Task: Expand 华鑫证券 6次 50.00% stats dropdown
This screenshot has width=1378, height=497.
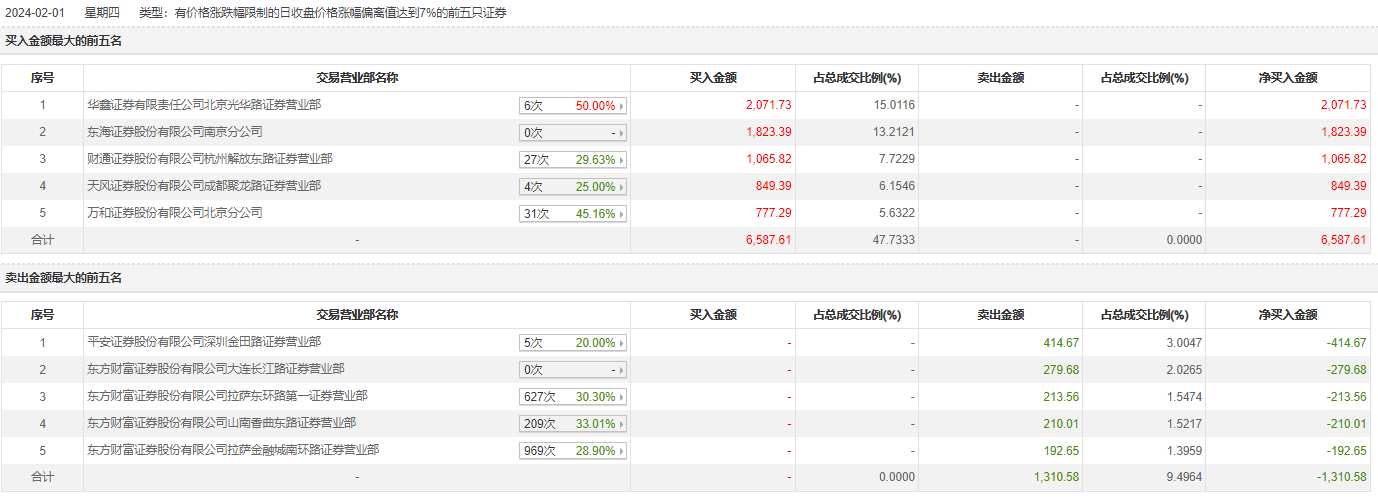Action: (x=573, y=105)
